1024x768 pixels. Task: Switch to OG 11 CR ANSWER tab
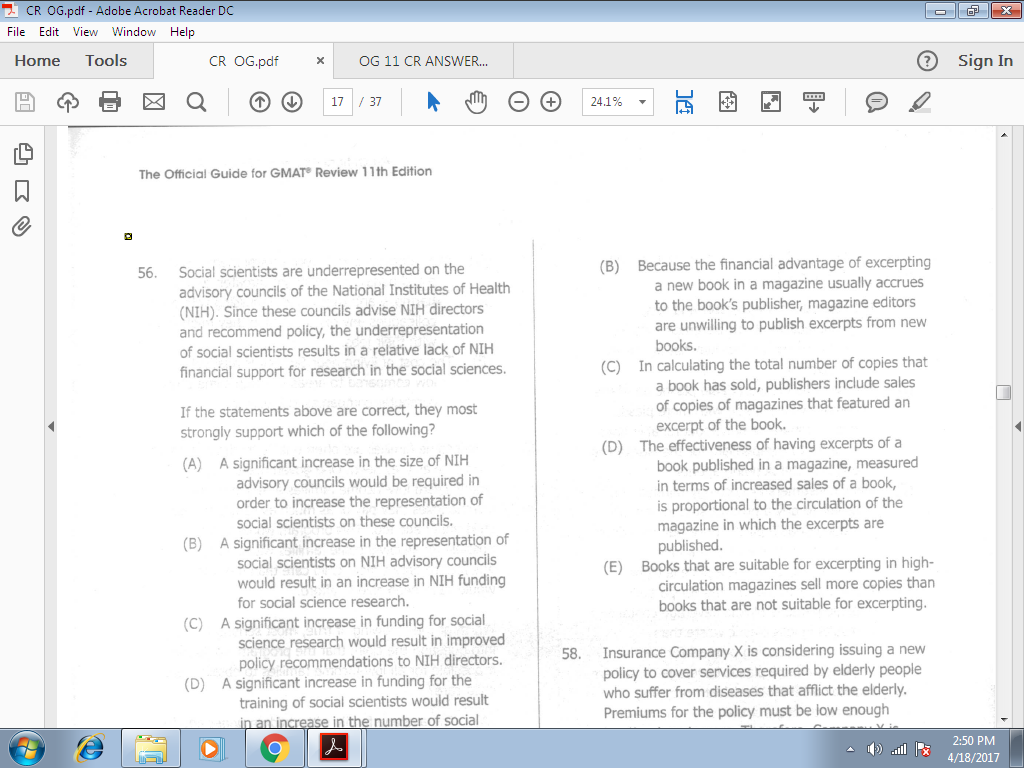423,61
